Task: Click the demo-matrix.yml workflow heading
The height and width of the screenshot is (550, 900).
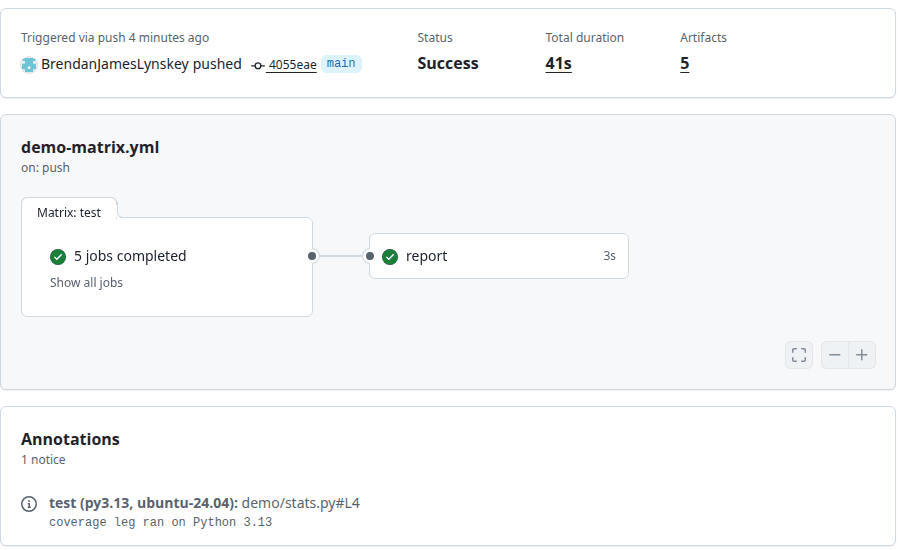Action: point(90,147)
